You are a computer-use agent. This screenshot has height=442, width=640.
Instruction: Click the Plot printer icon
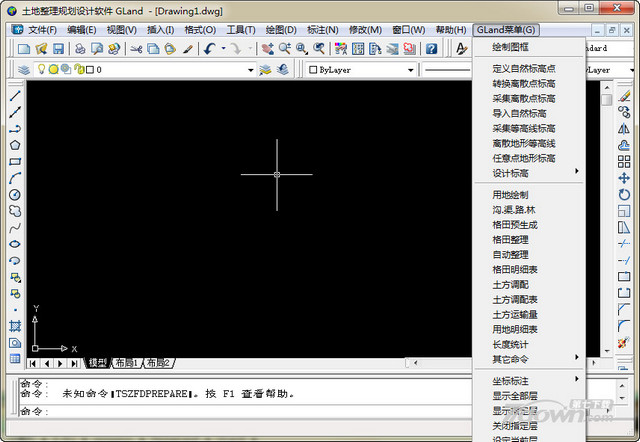80,49
